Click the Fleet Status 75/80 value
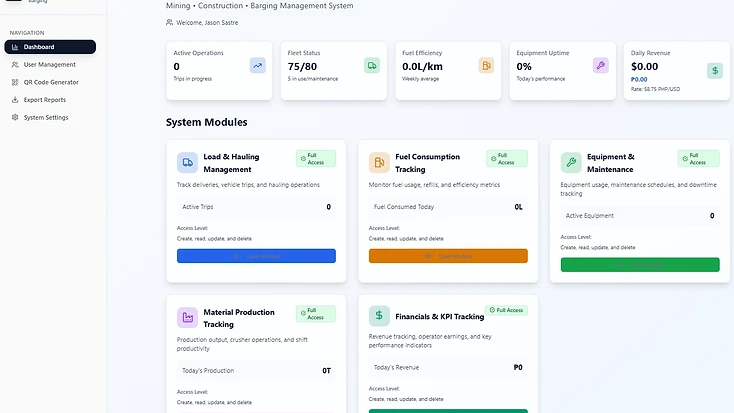734x413 pixels. click(302, 66)
